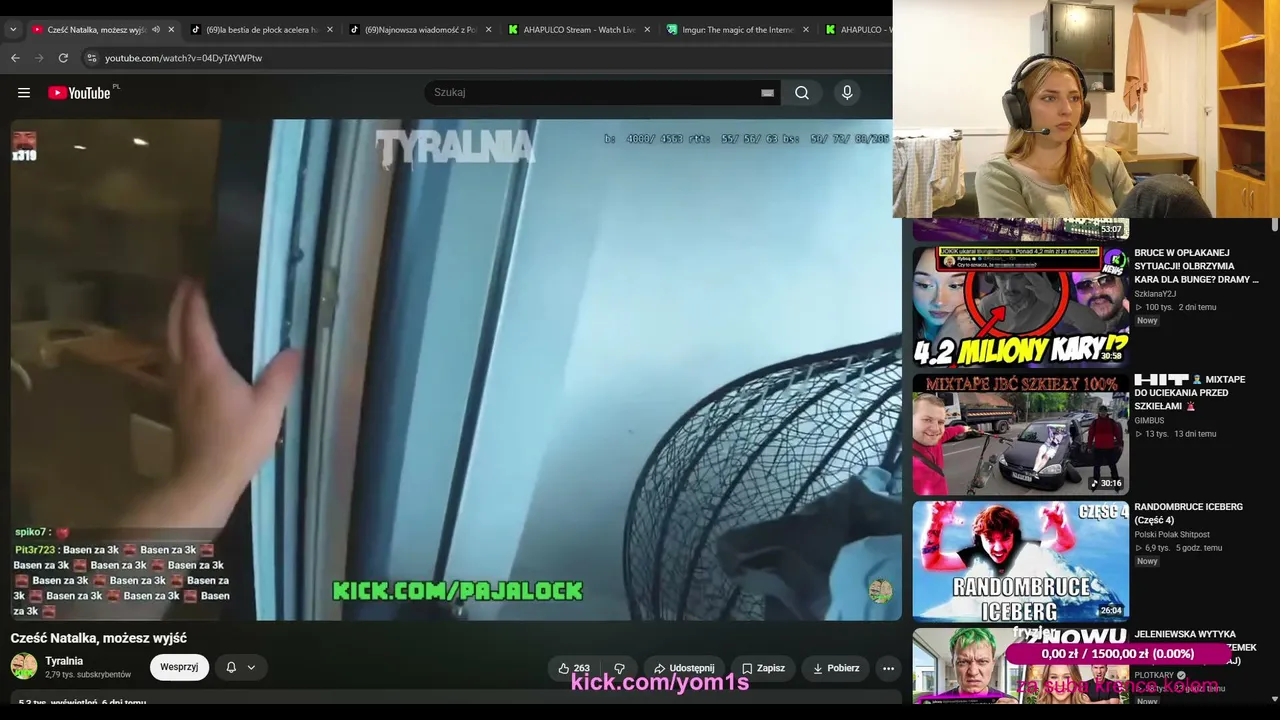
Task: Save video with the 'Zapisz' button
Action: (x=763, y=668)
